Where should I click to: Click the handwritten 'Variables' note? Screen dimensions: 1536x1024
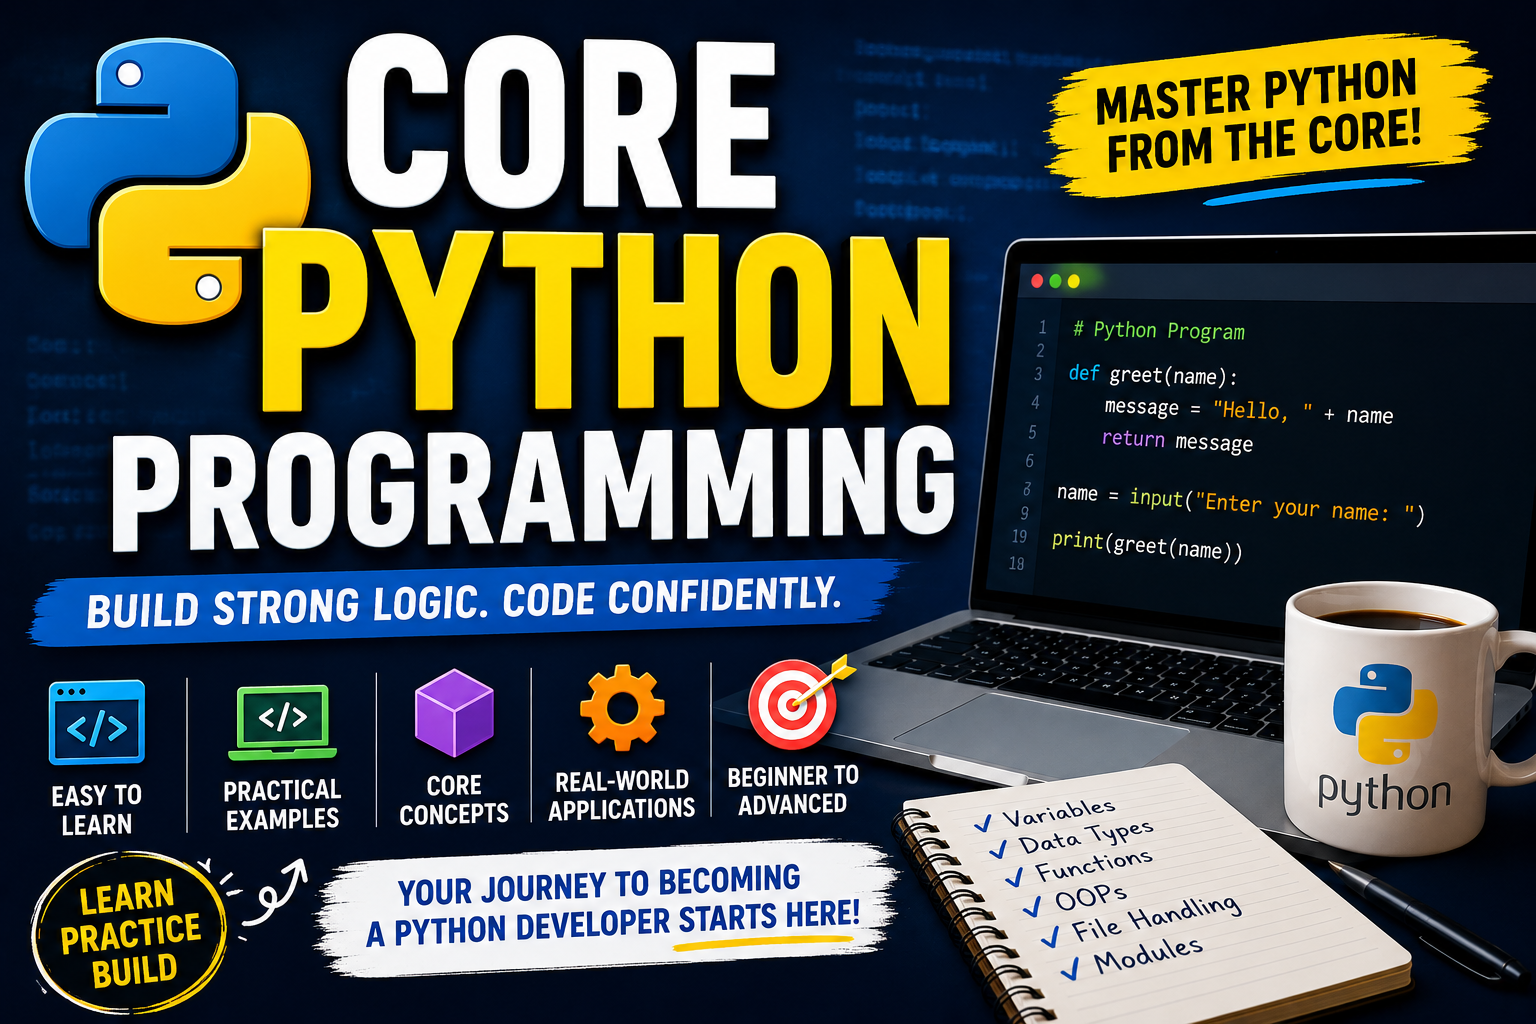(1059, 811)
